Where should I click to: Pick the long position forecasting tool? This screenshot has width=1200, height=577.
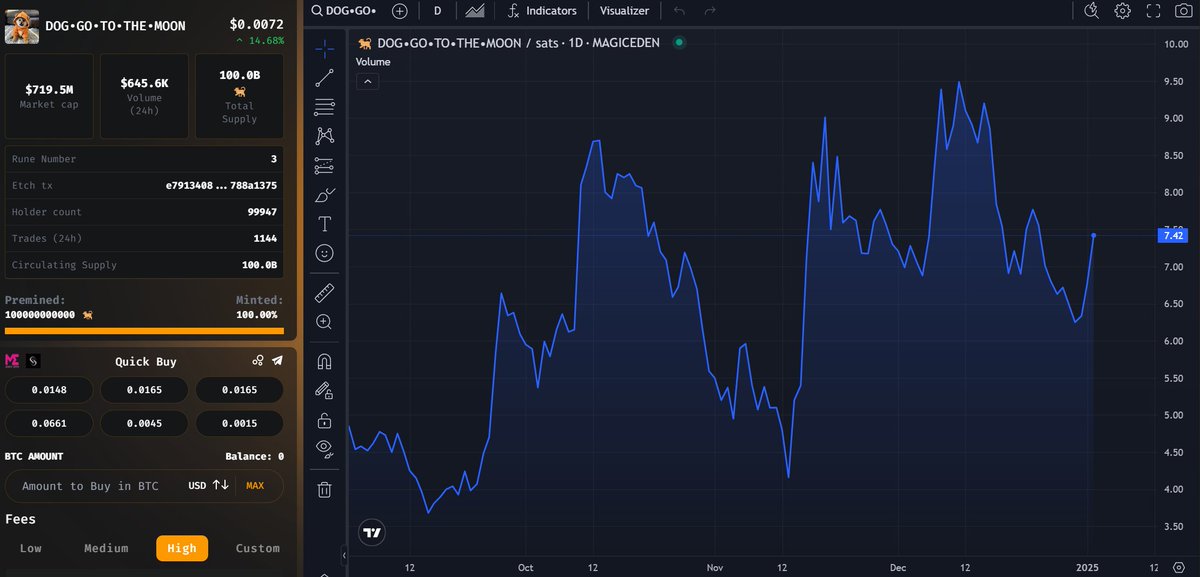pos(324,165)
